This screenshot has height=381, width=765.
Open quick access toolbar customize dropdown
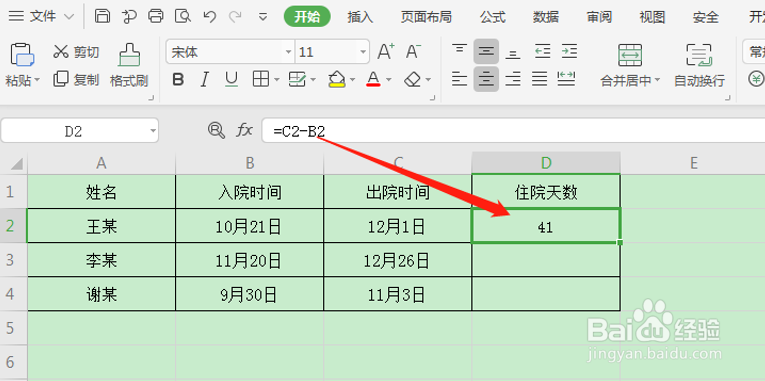(263, 17)
